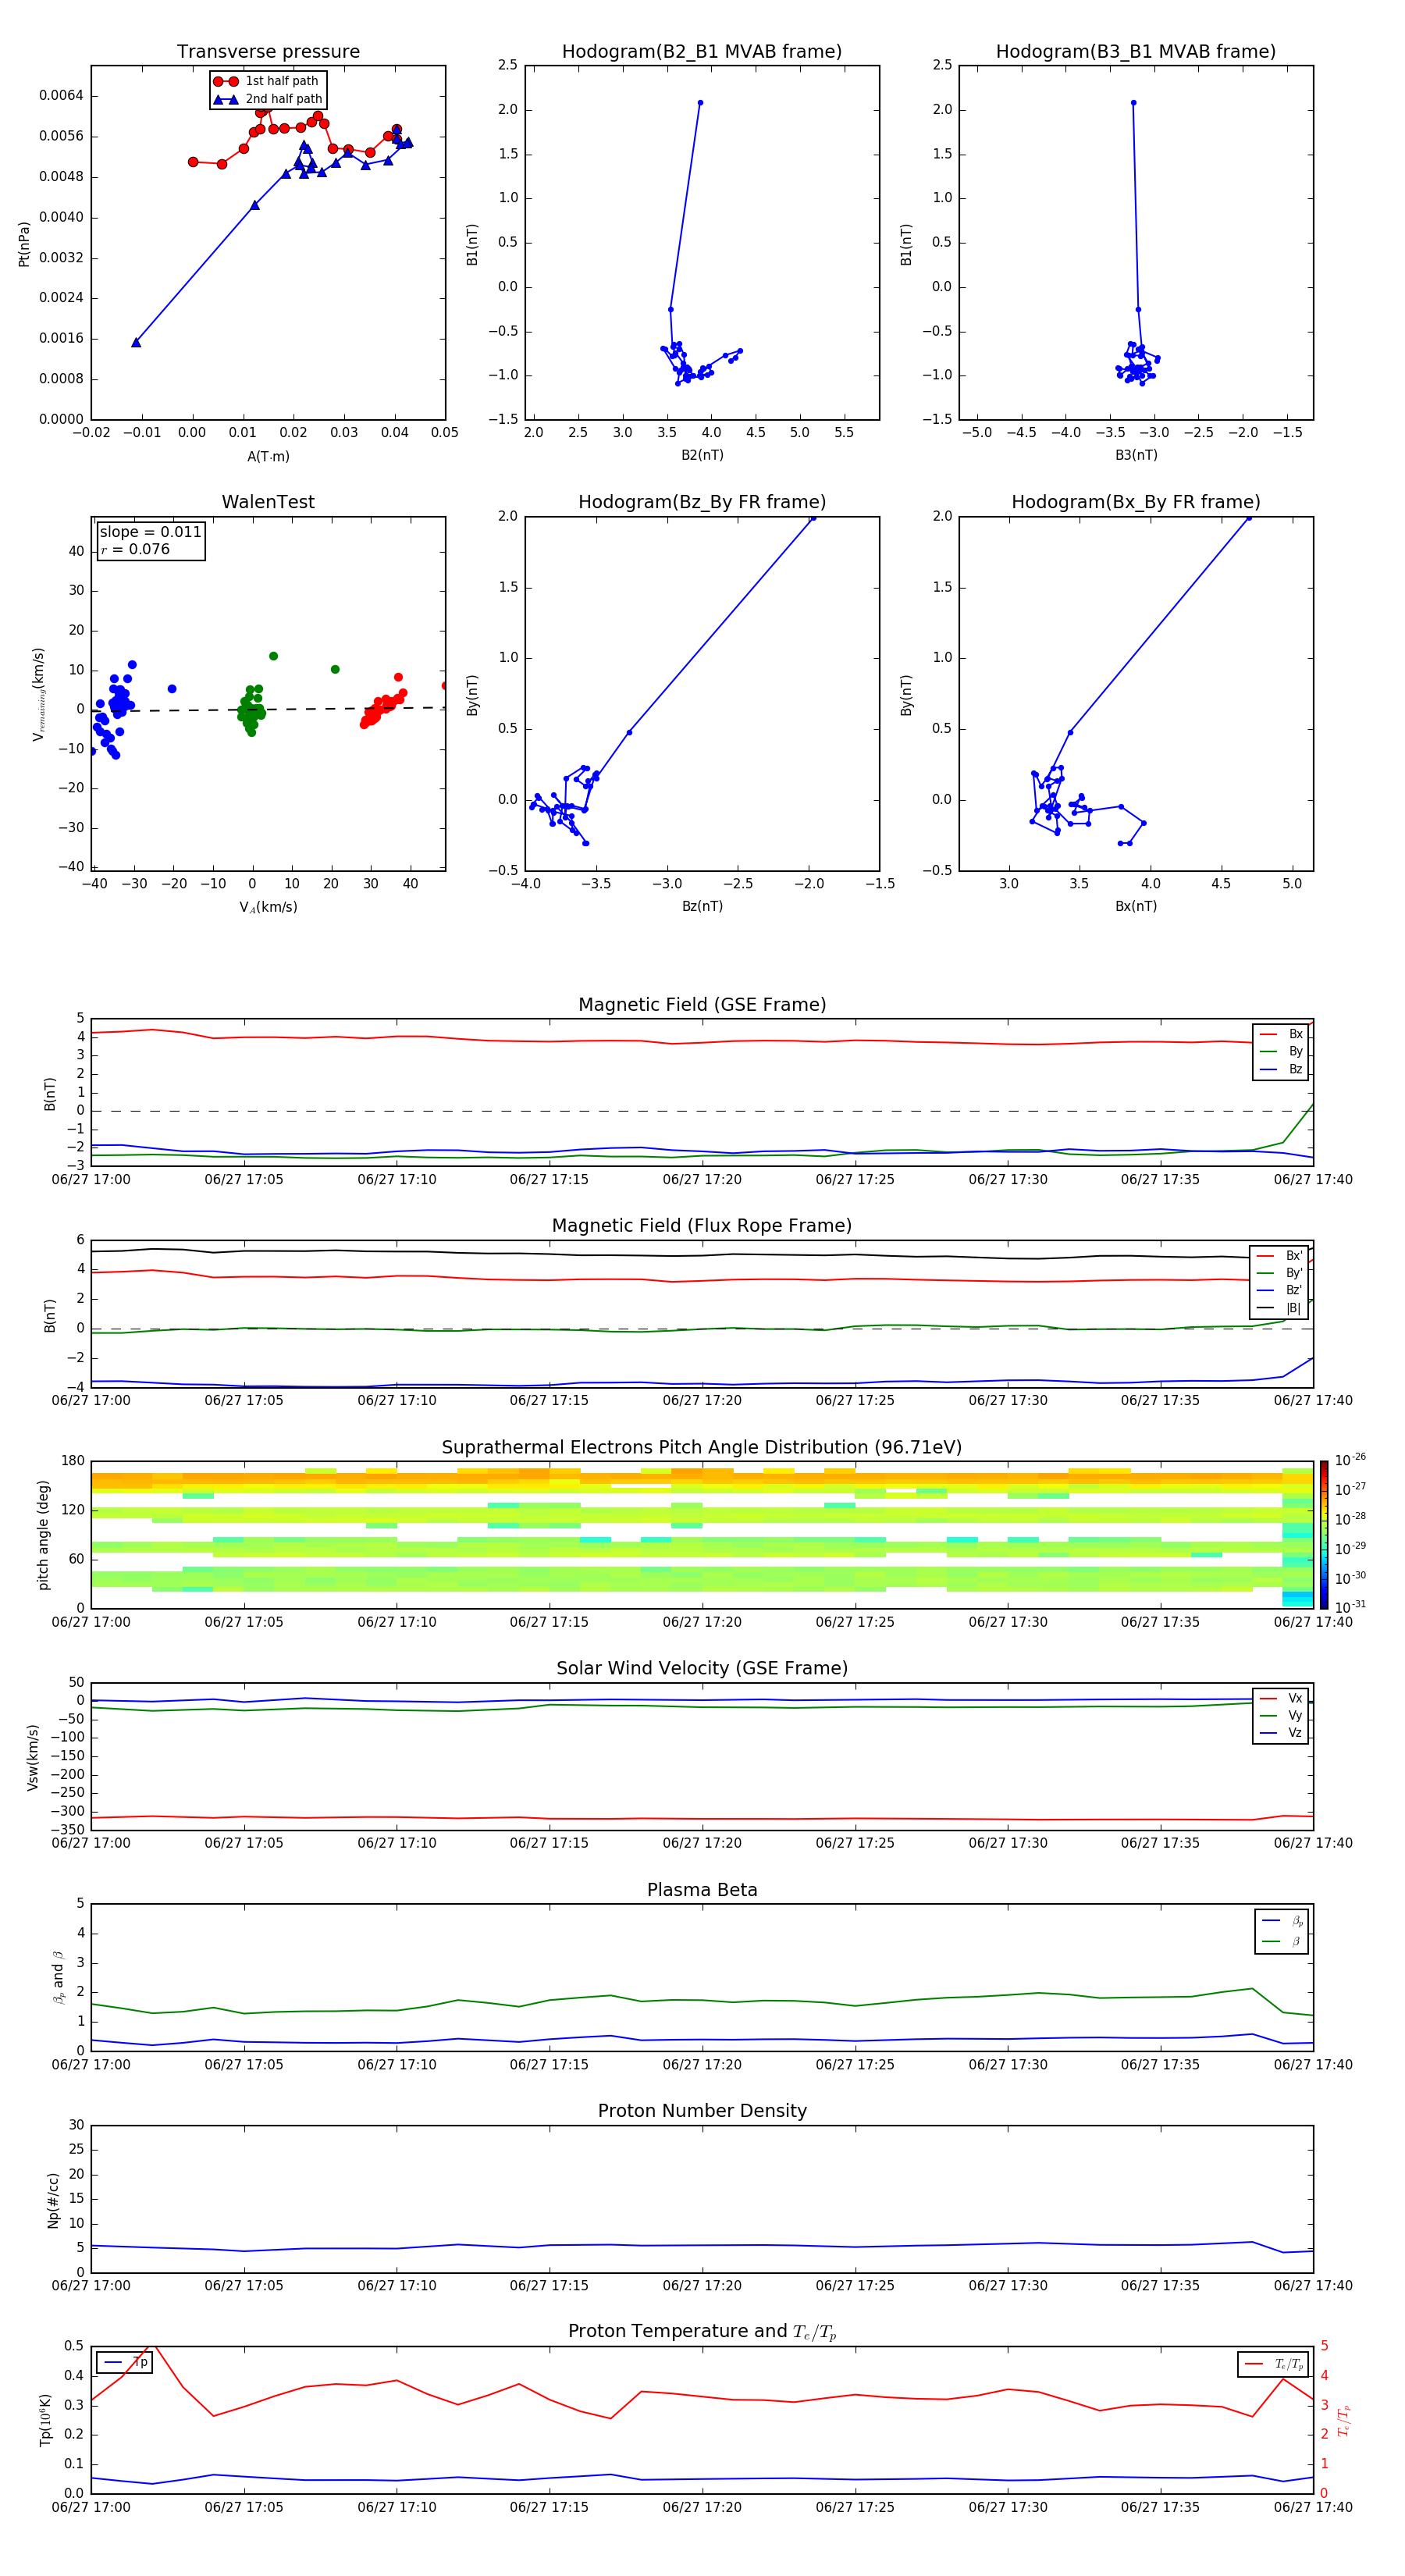Click the 'Pt(nPa)' y-axis label
This screenshot has width=1405, height=2576.
tap(24, 243)
